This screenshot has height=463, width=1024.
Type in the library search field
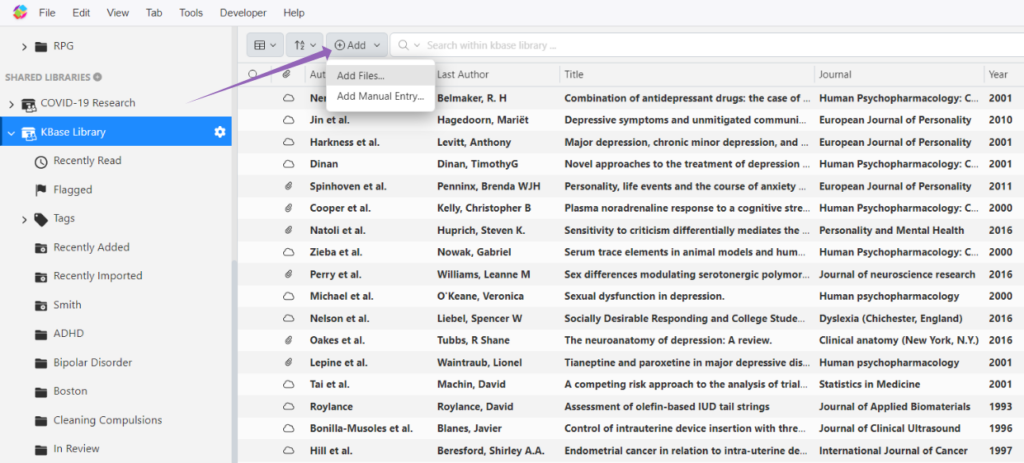point(600,45)
